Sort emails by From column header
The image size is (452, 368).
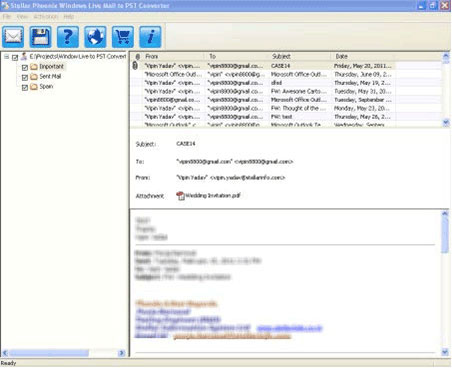click(x=173, y=56)
